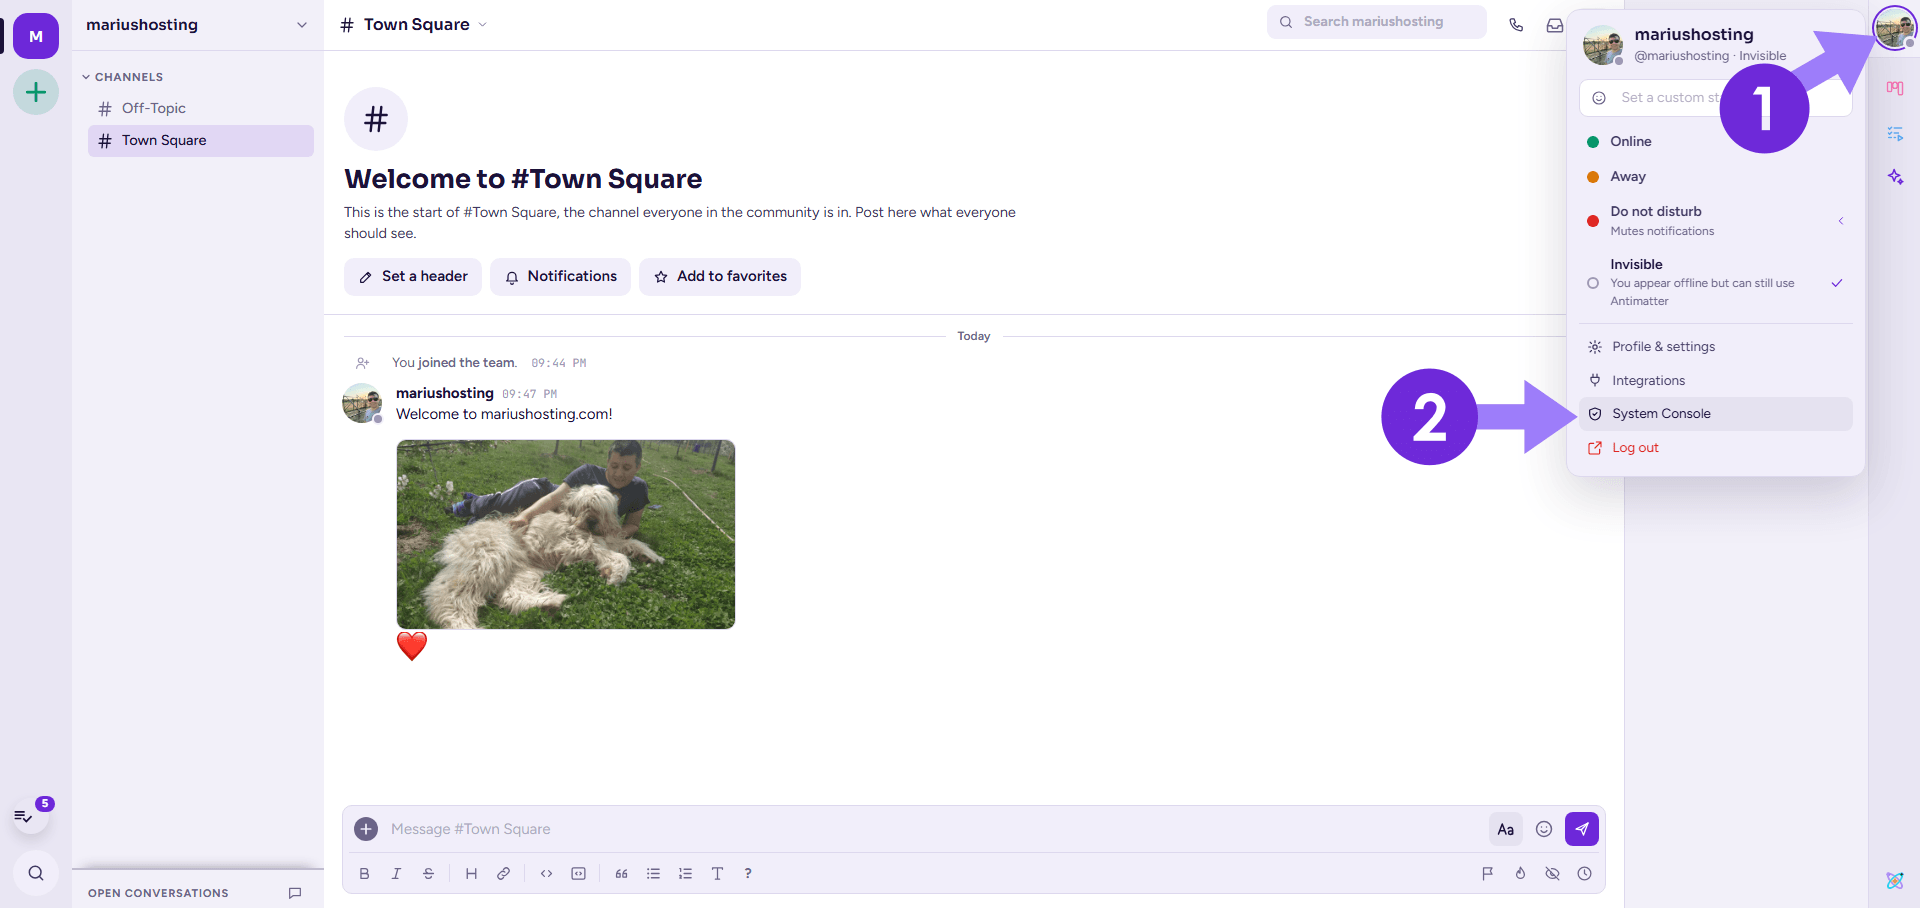Screen dimensions: 1920x908
Task: Open the magnifier search icon at bottom left
Action: coord(36,873)
